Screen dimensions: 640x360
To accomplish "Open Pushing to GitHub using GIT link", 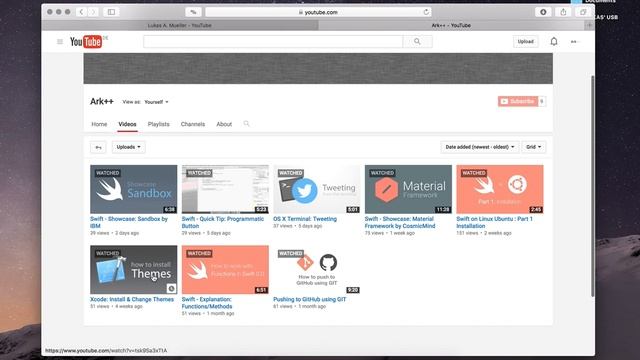I will pos(309,300).
